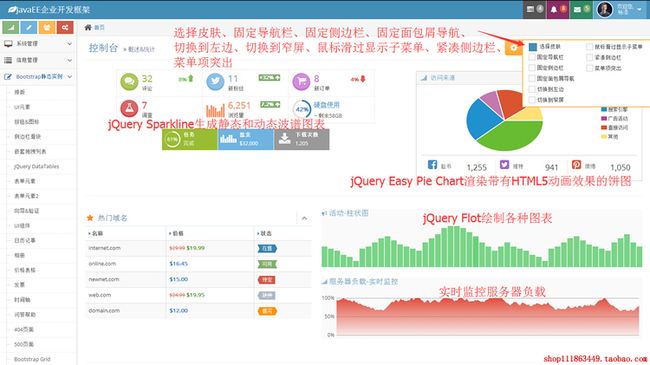The height and width of the screenshot is (365, 650).
Task: Click the monitor icon beside 系统管理
Action: coord(8,44)
